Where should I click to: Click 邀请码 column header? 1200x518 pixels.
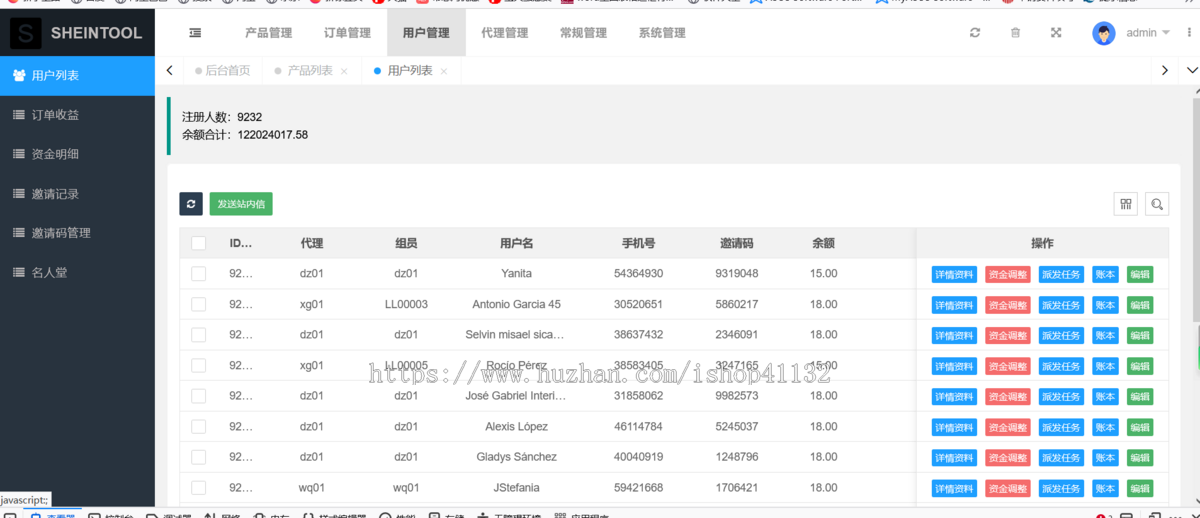[737, 243]
